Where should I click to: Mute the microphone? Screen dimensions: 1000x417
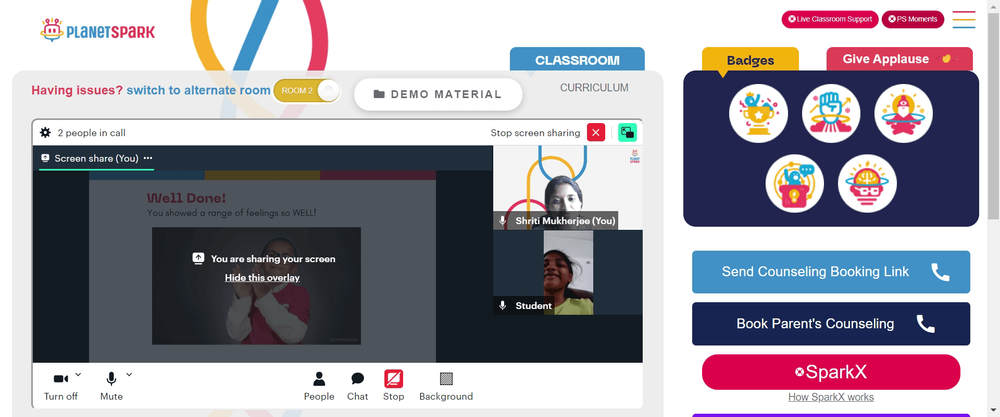pos(111,386)
